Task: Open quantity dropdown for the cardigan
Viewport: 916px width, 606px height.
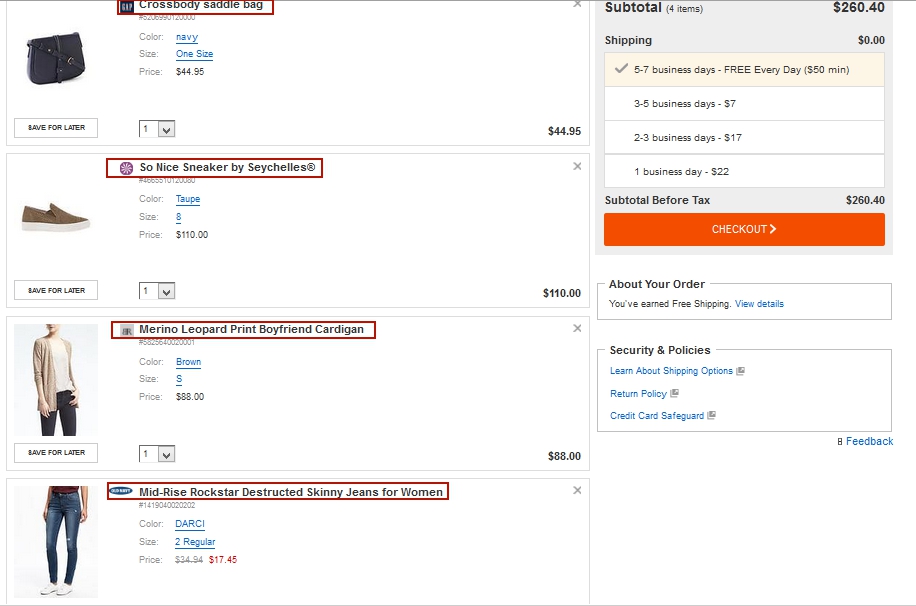Action: coord(158,454)
